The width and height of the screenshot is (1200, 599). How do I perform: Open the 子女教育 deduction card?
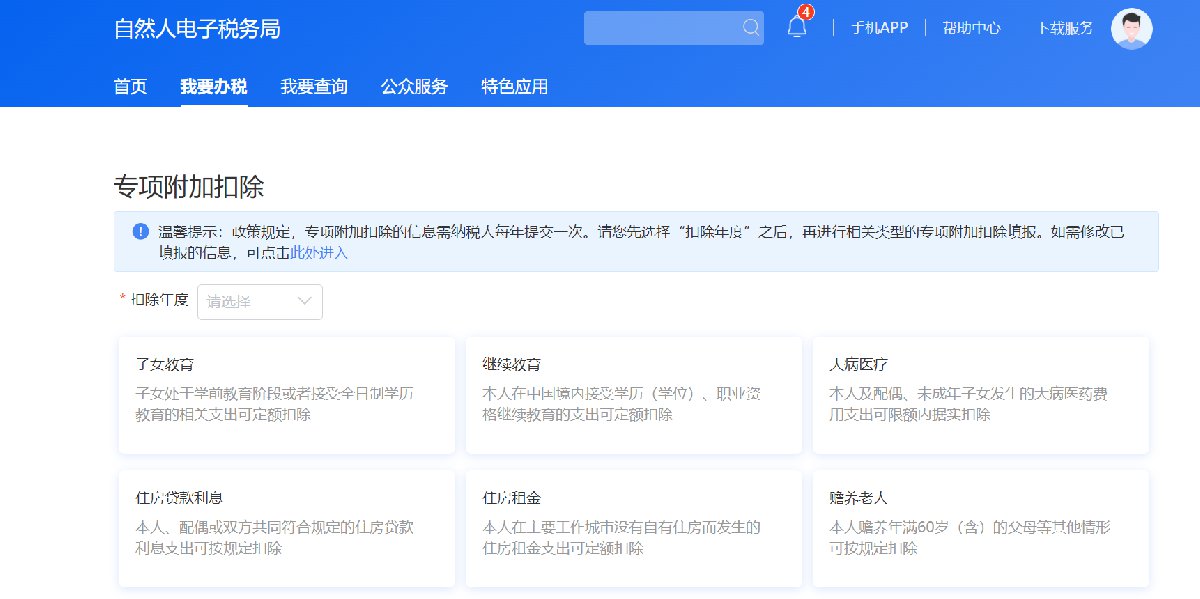click(287, 395)
